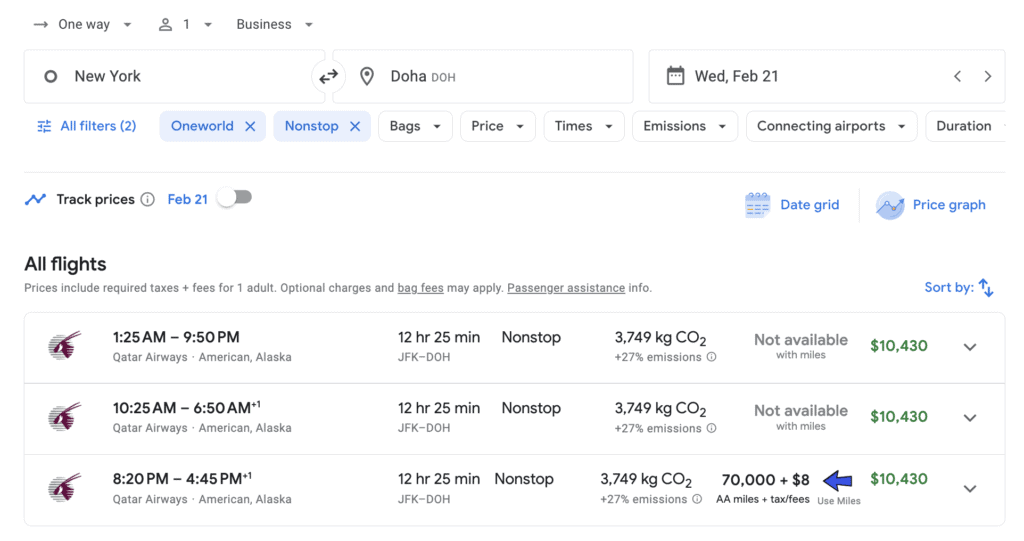Open the Business cabin class dropdown
Screen dimensions: 1024x541
(274, 24)
